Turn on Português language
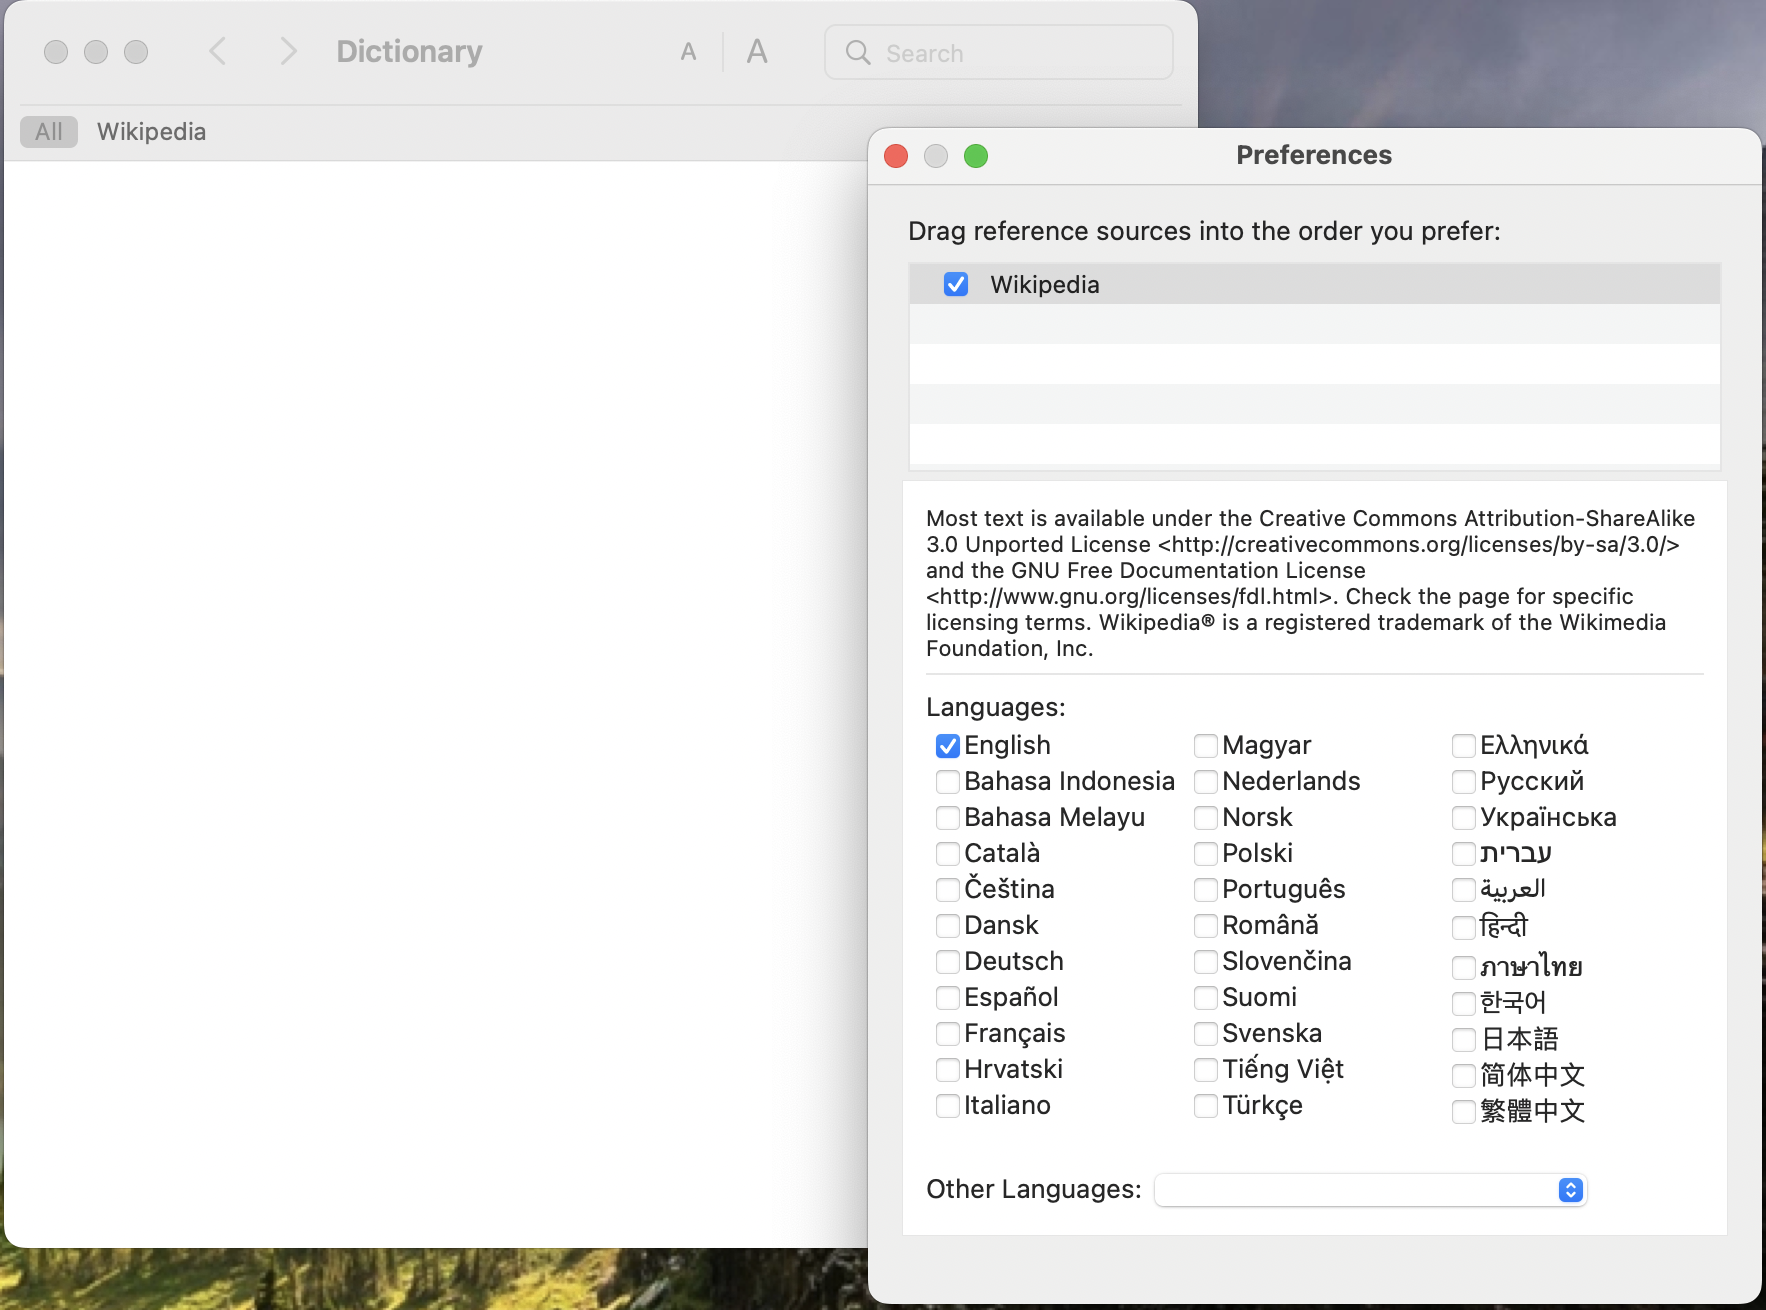 [1206, 890]
